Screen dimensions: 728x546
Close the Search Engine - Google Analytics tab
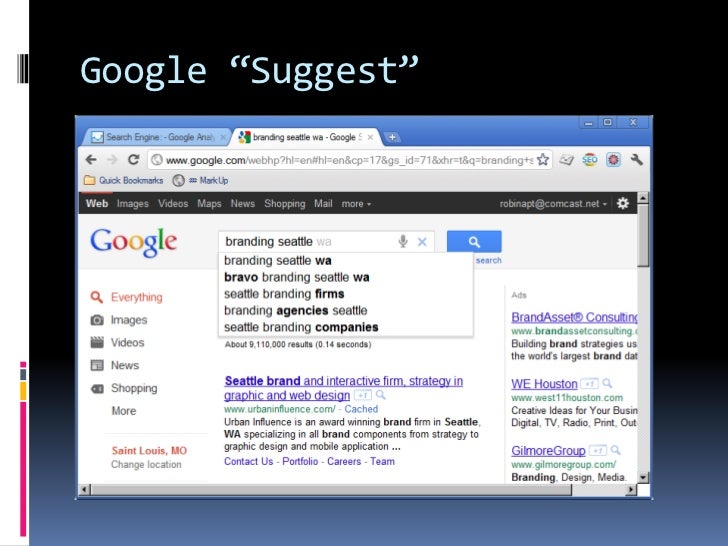point(223,137)
